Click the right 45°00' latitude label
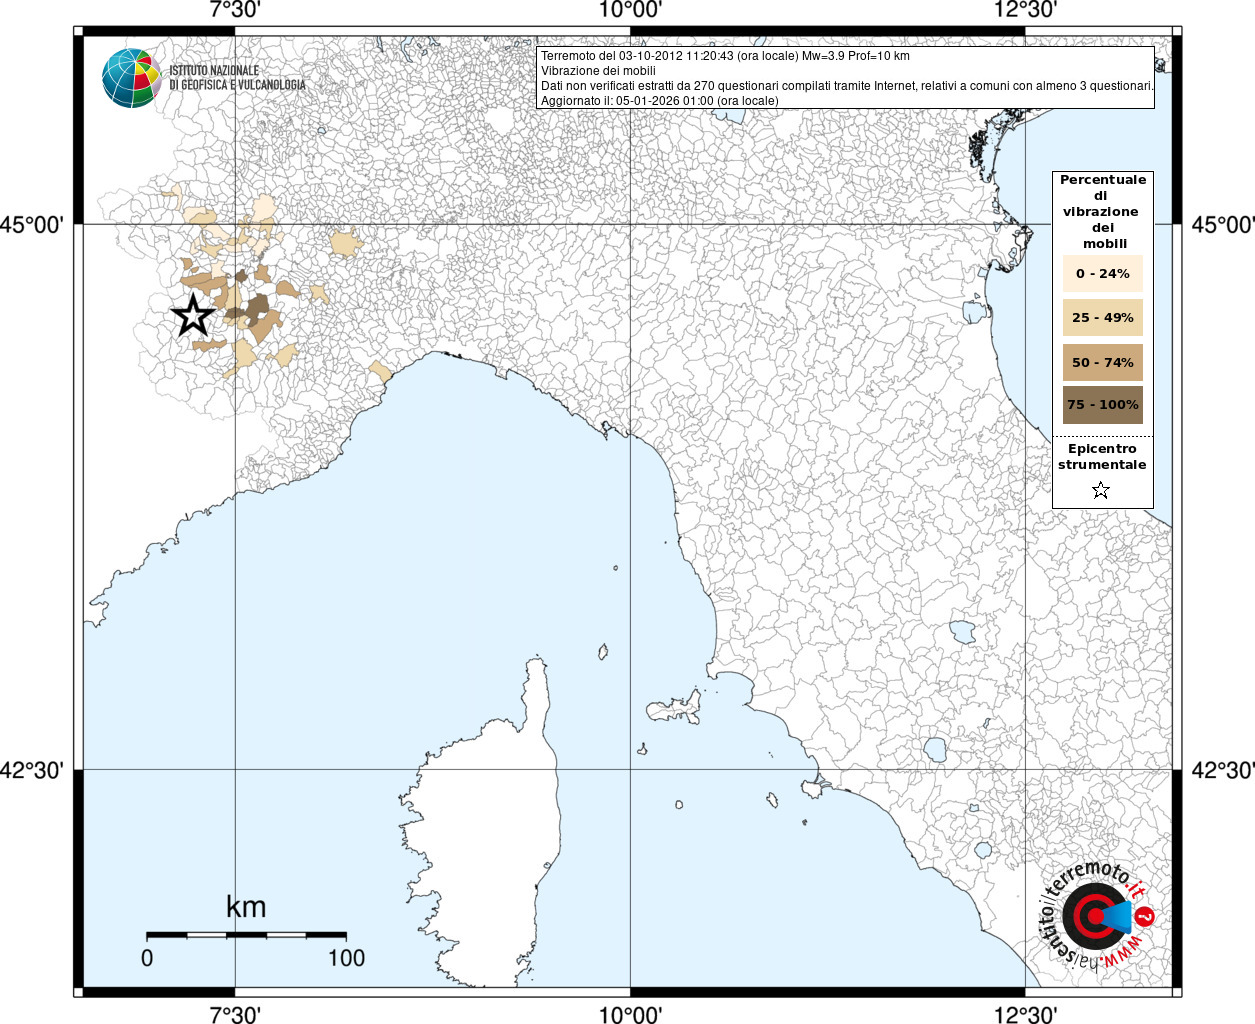 click(1222, 225)
